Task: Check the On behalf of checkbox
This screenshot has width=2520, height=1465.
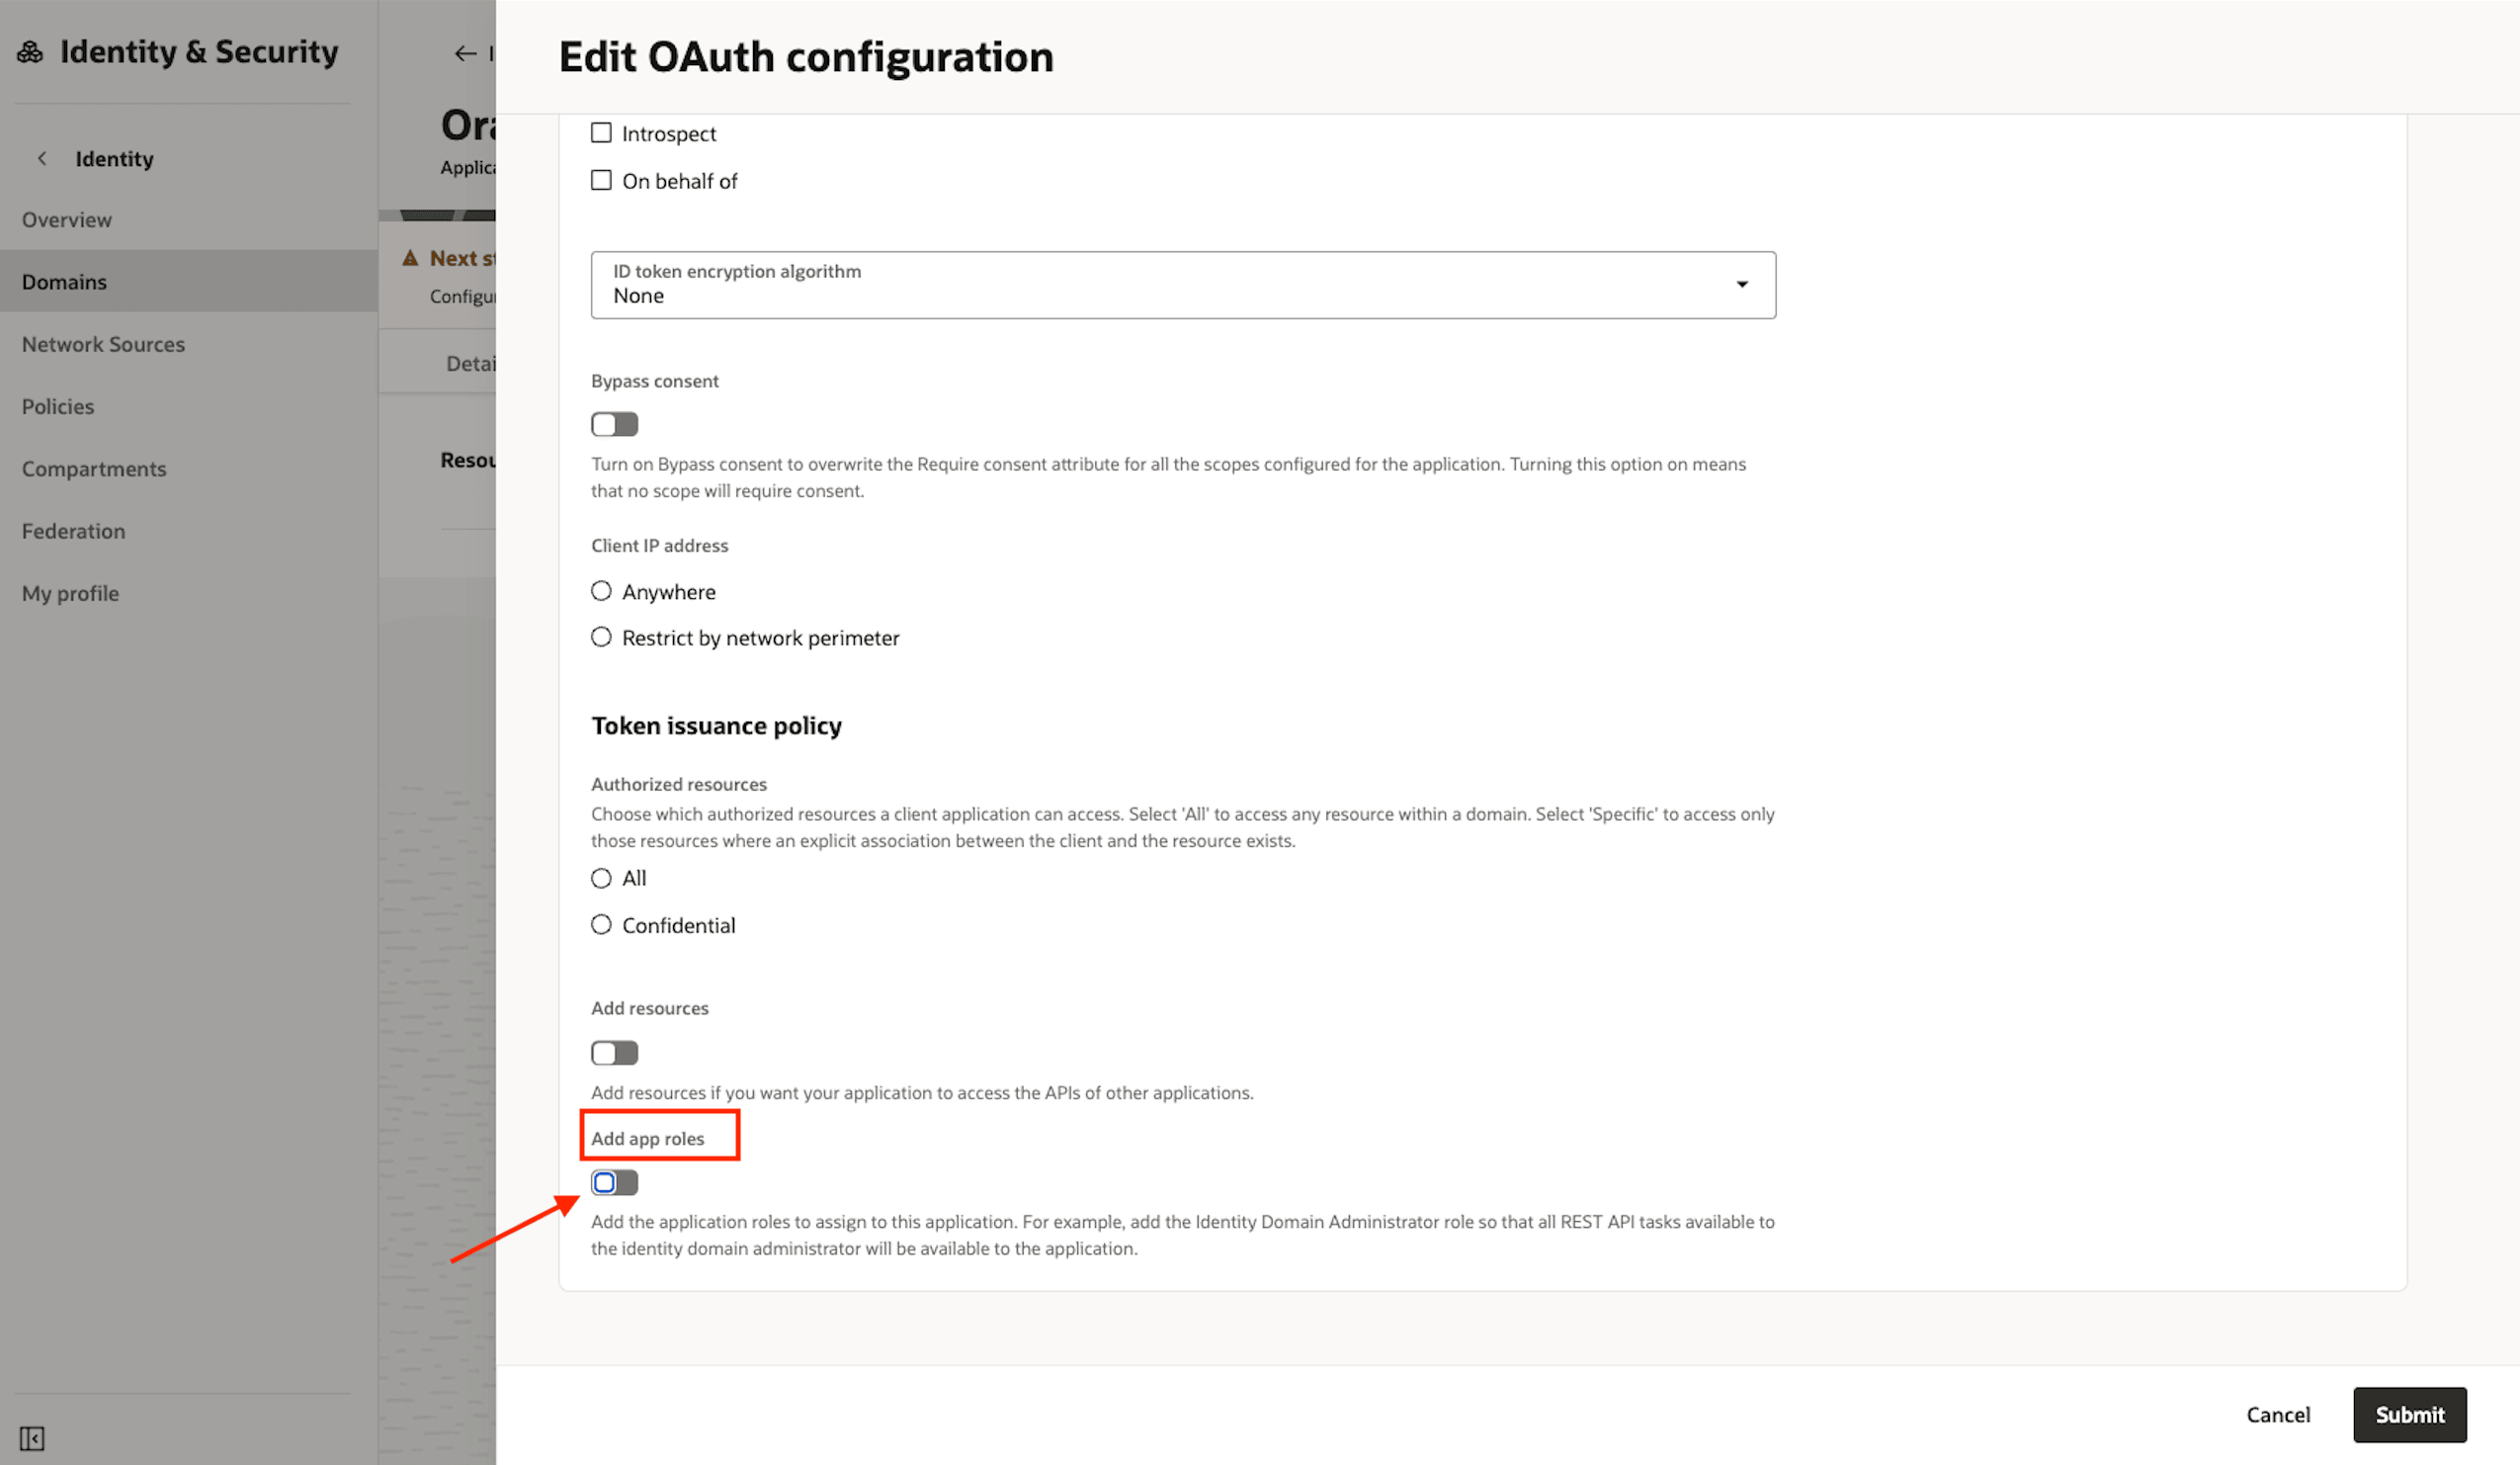Action: pos(601,180)
